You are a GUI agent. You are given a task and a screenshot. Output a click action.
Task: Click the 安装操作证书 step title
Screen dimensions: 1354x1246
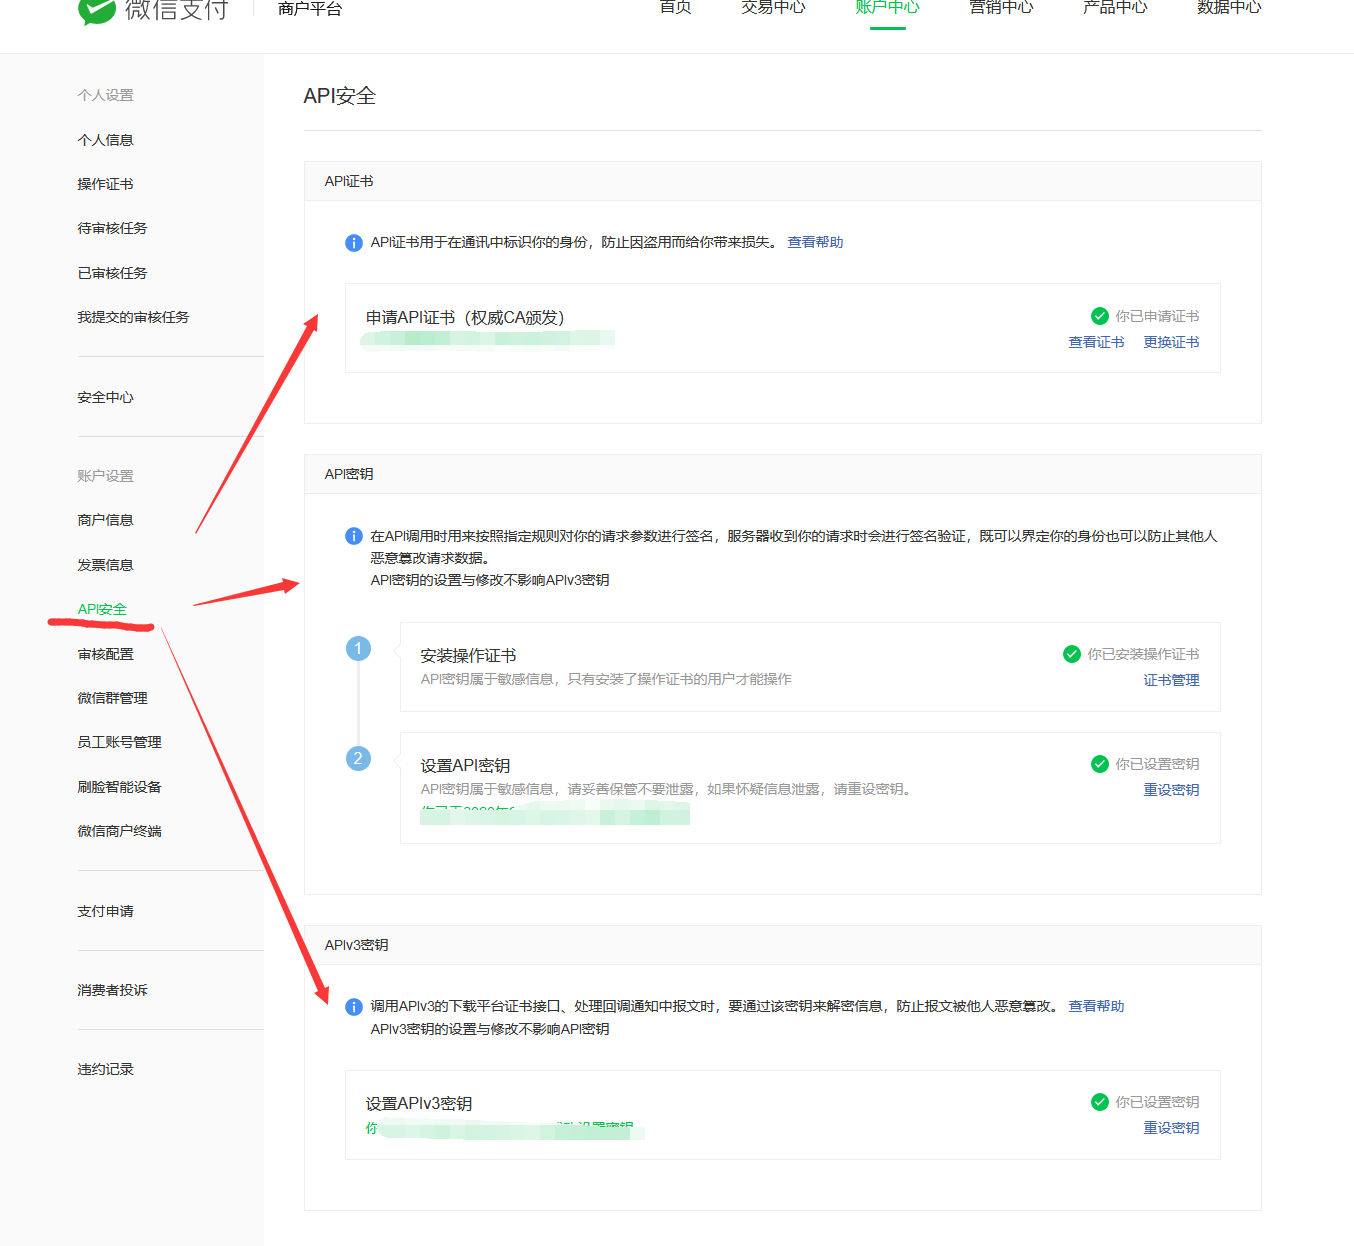(468, 655)
